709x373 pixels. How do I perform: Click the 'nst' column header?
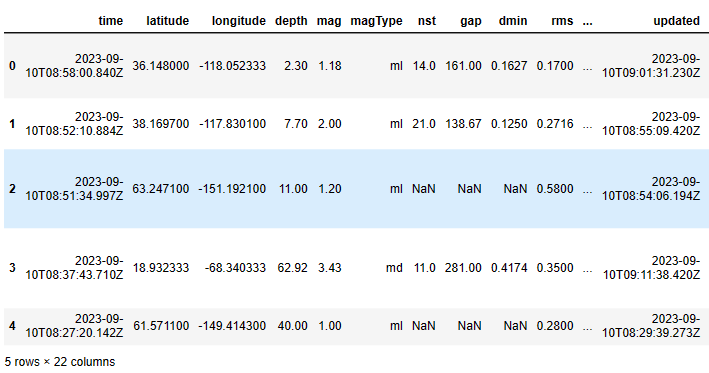click(427, 21)
